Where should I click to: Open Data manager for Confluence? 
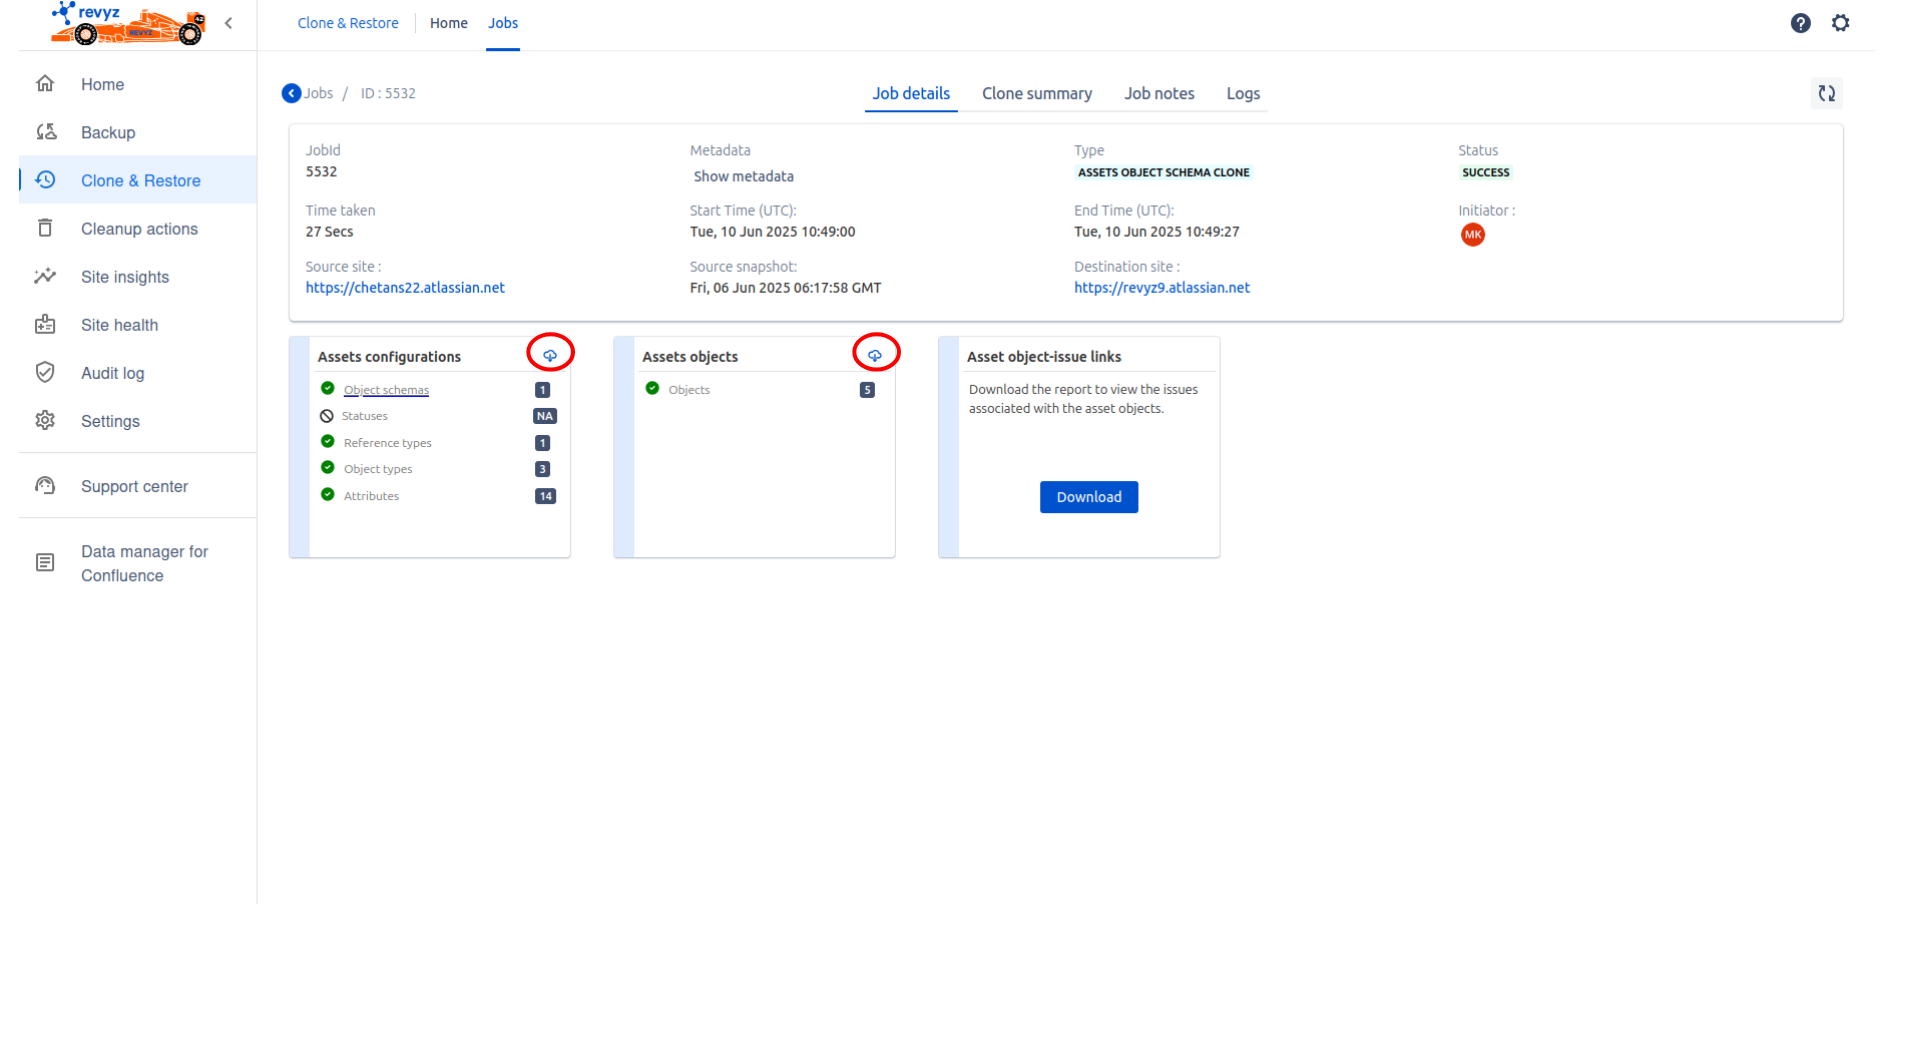tap(144, 563)
